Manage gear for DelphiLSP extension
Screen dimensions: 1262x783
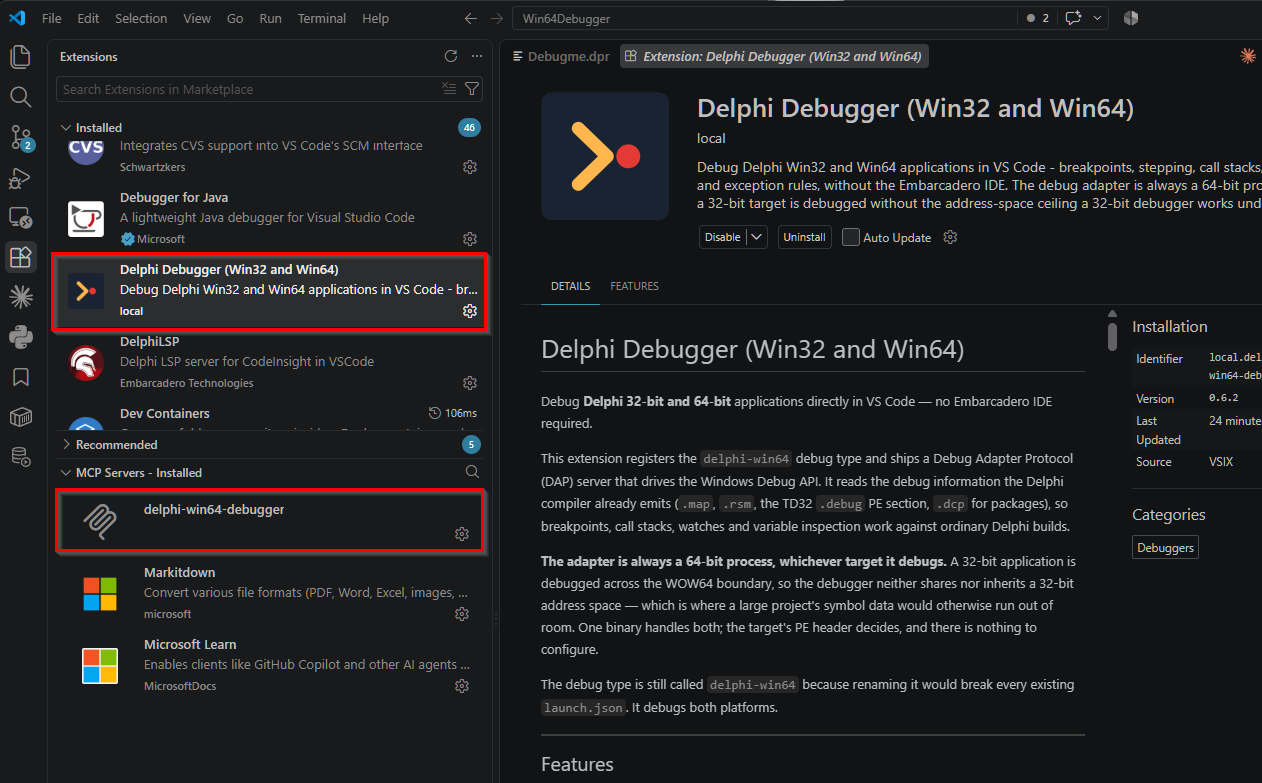tap(470, 383)
